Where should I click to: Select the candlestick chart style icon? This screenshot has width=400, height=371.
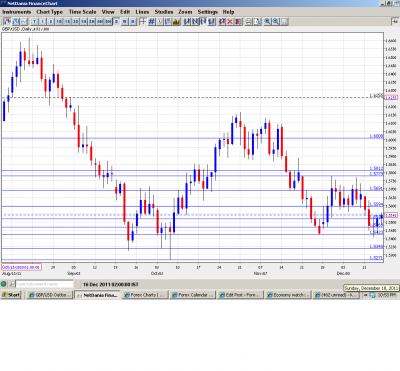point(7,22)
